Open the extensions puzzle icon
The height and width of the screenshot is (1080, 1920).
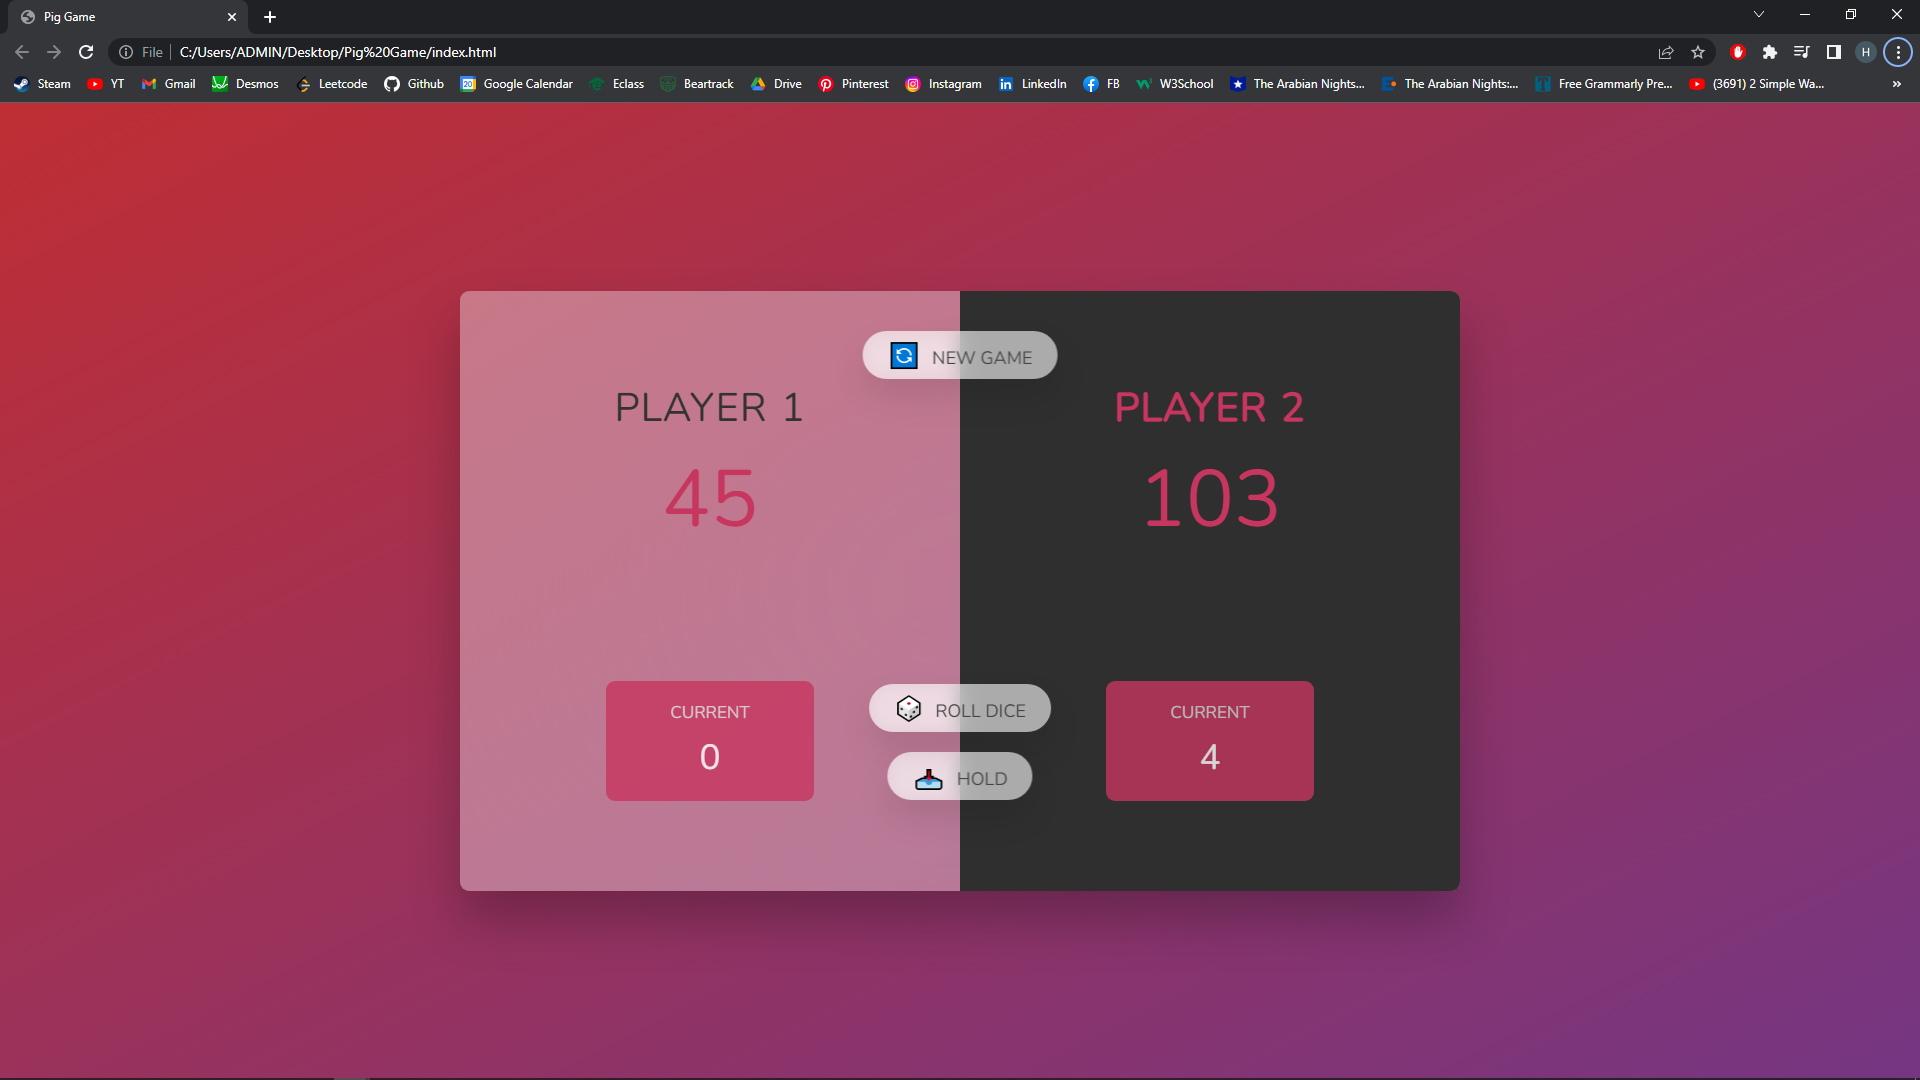coord(1770,51)
